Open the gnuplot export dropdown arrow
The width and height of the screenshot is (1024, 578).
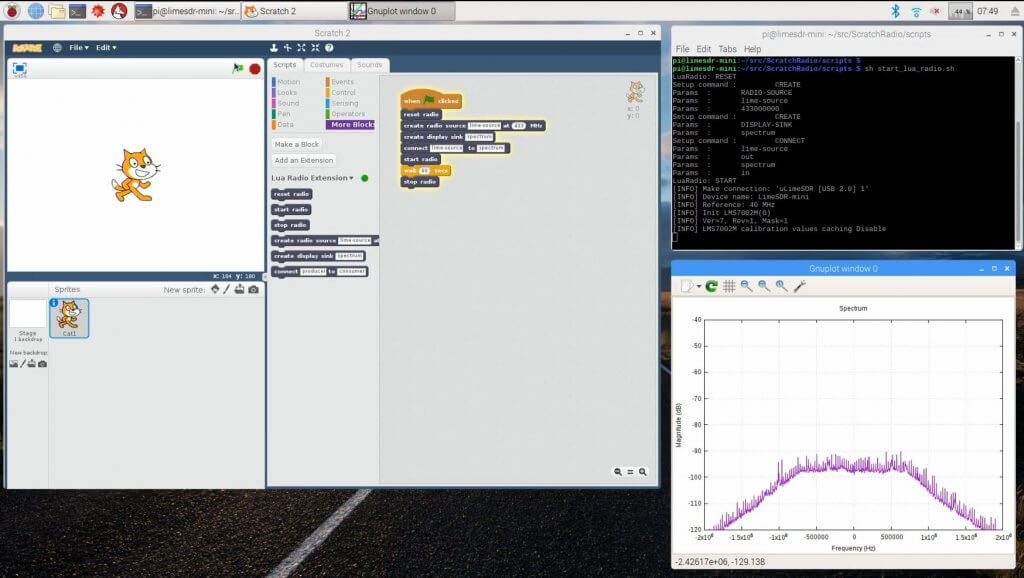[x=698, y=287]
